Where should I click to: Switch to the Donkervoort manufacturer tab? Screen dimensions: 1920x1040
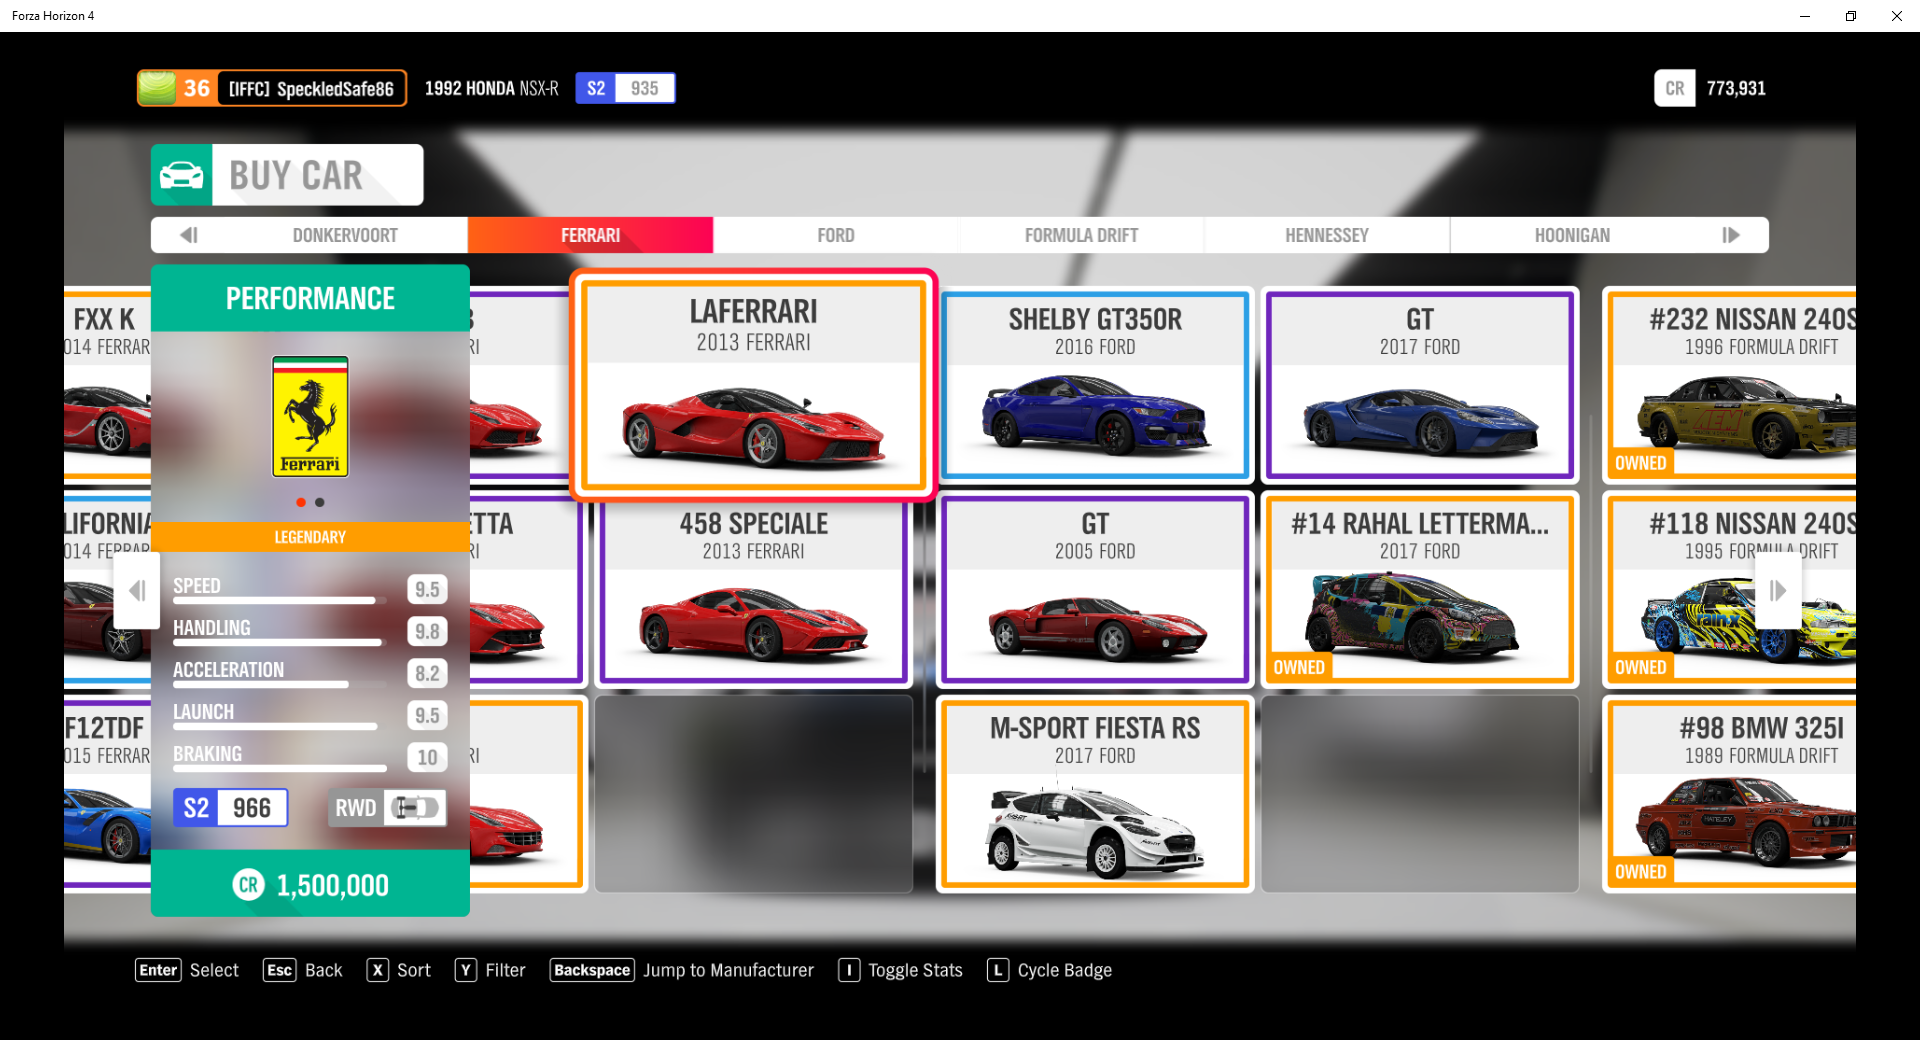coord(345,235)
